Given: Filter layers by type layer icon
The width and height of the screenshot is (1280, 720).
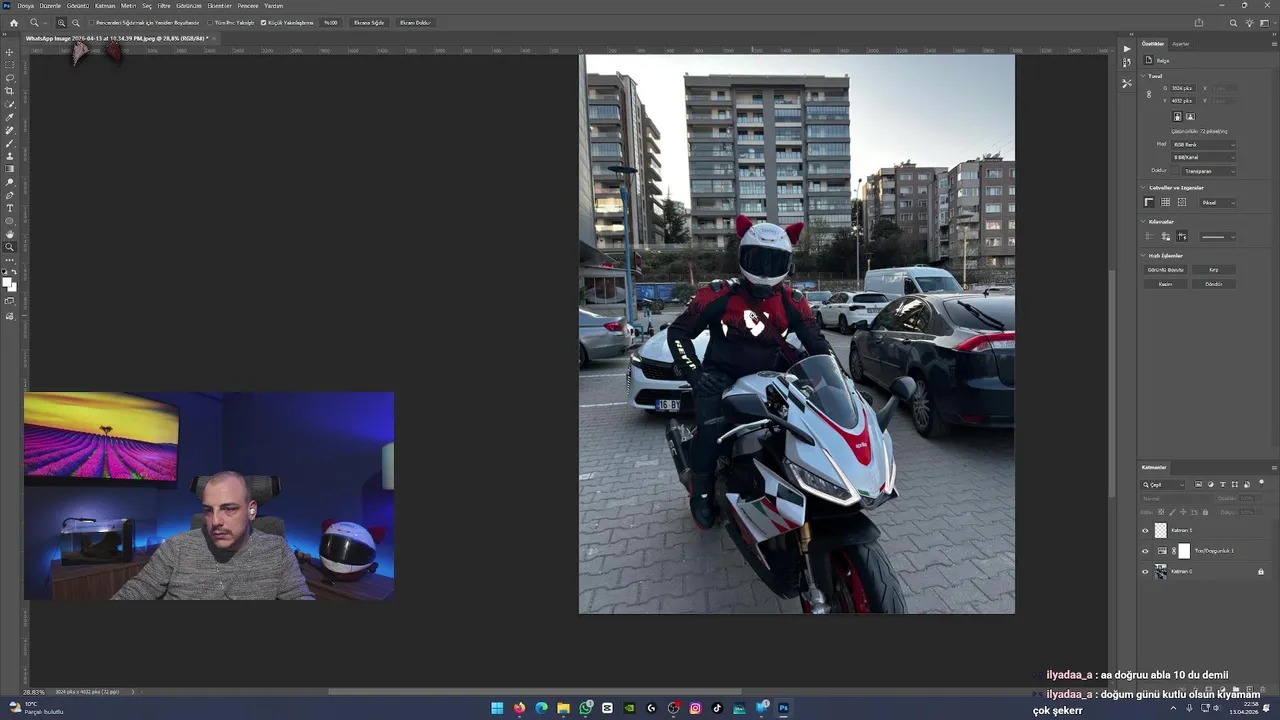Looking at the screenshot, I should [1222, 485].
